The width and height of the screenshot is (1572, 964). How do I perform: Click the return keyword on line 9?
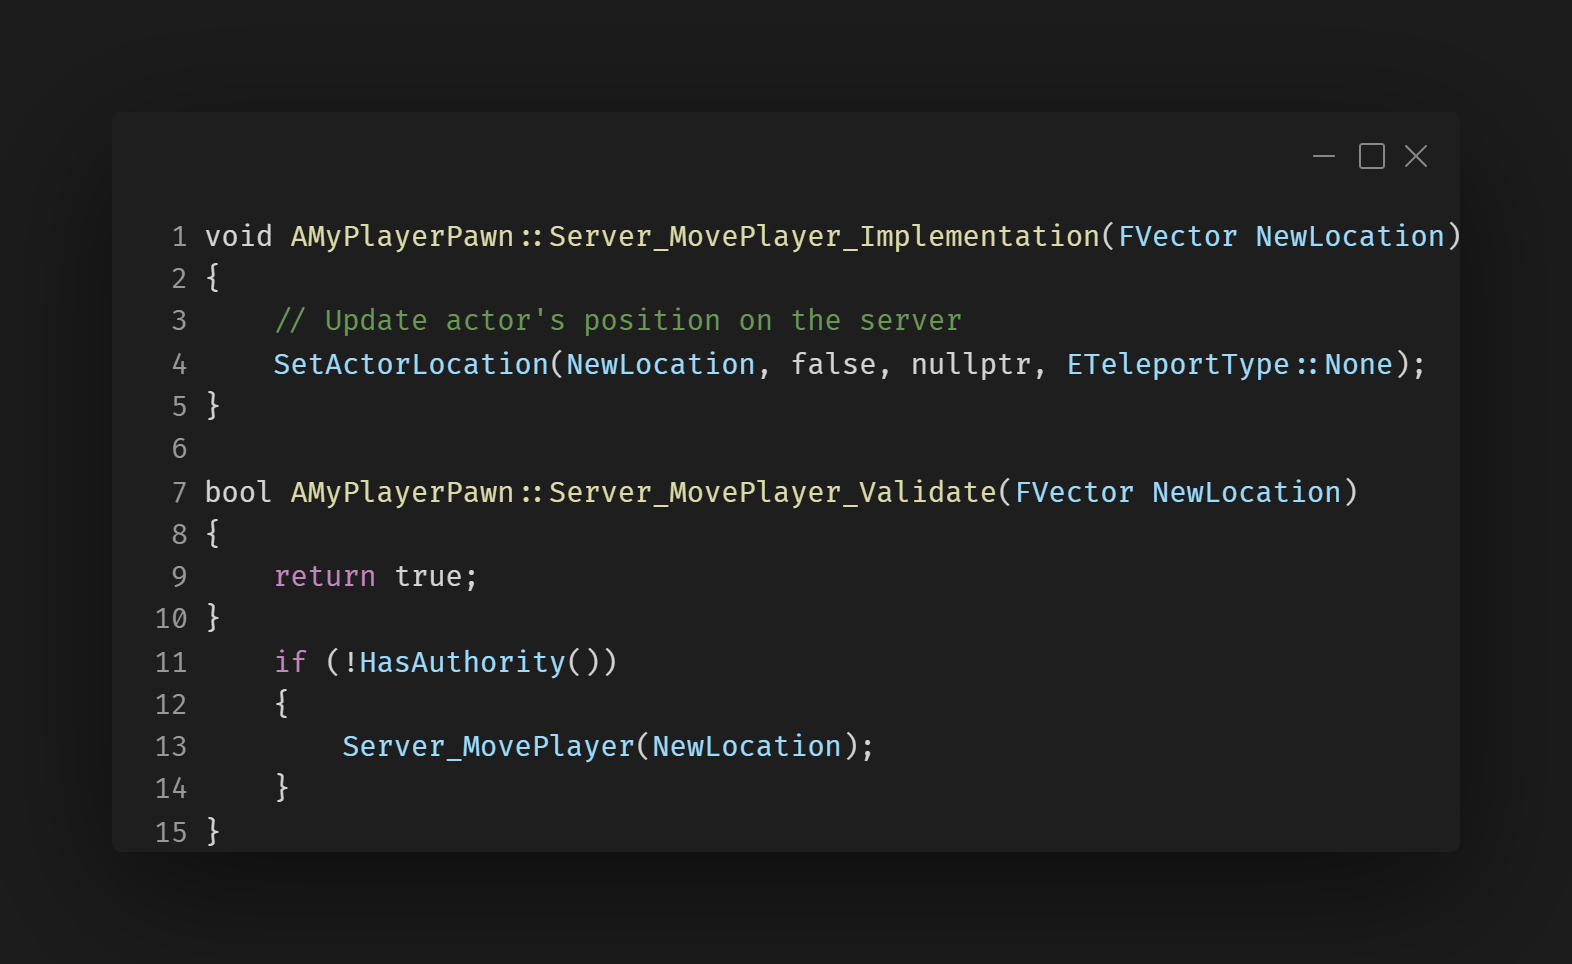tap(325, 577)
